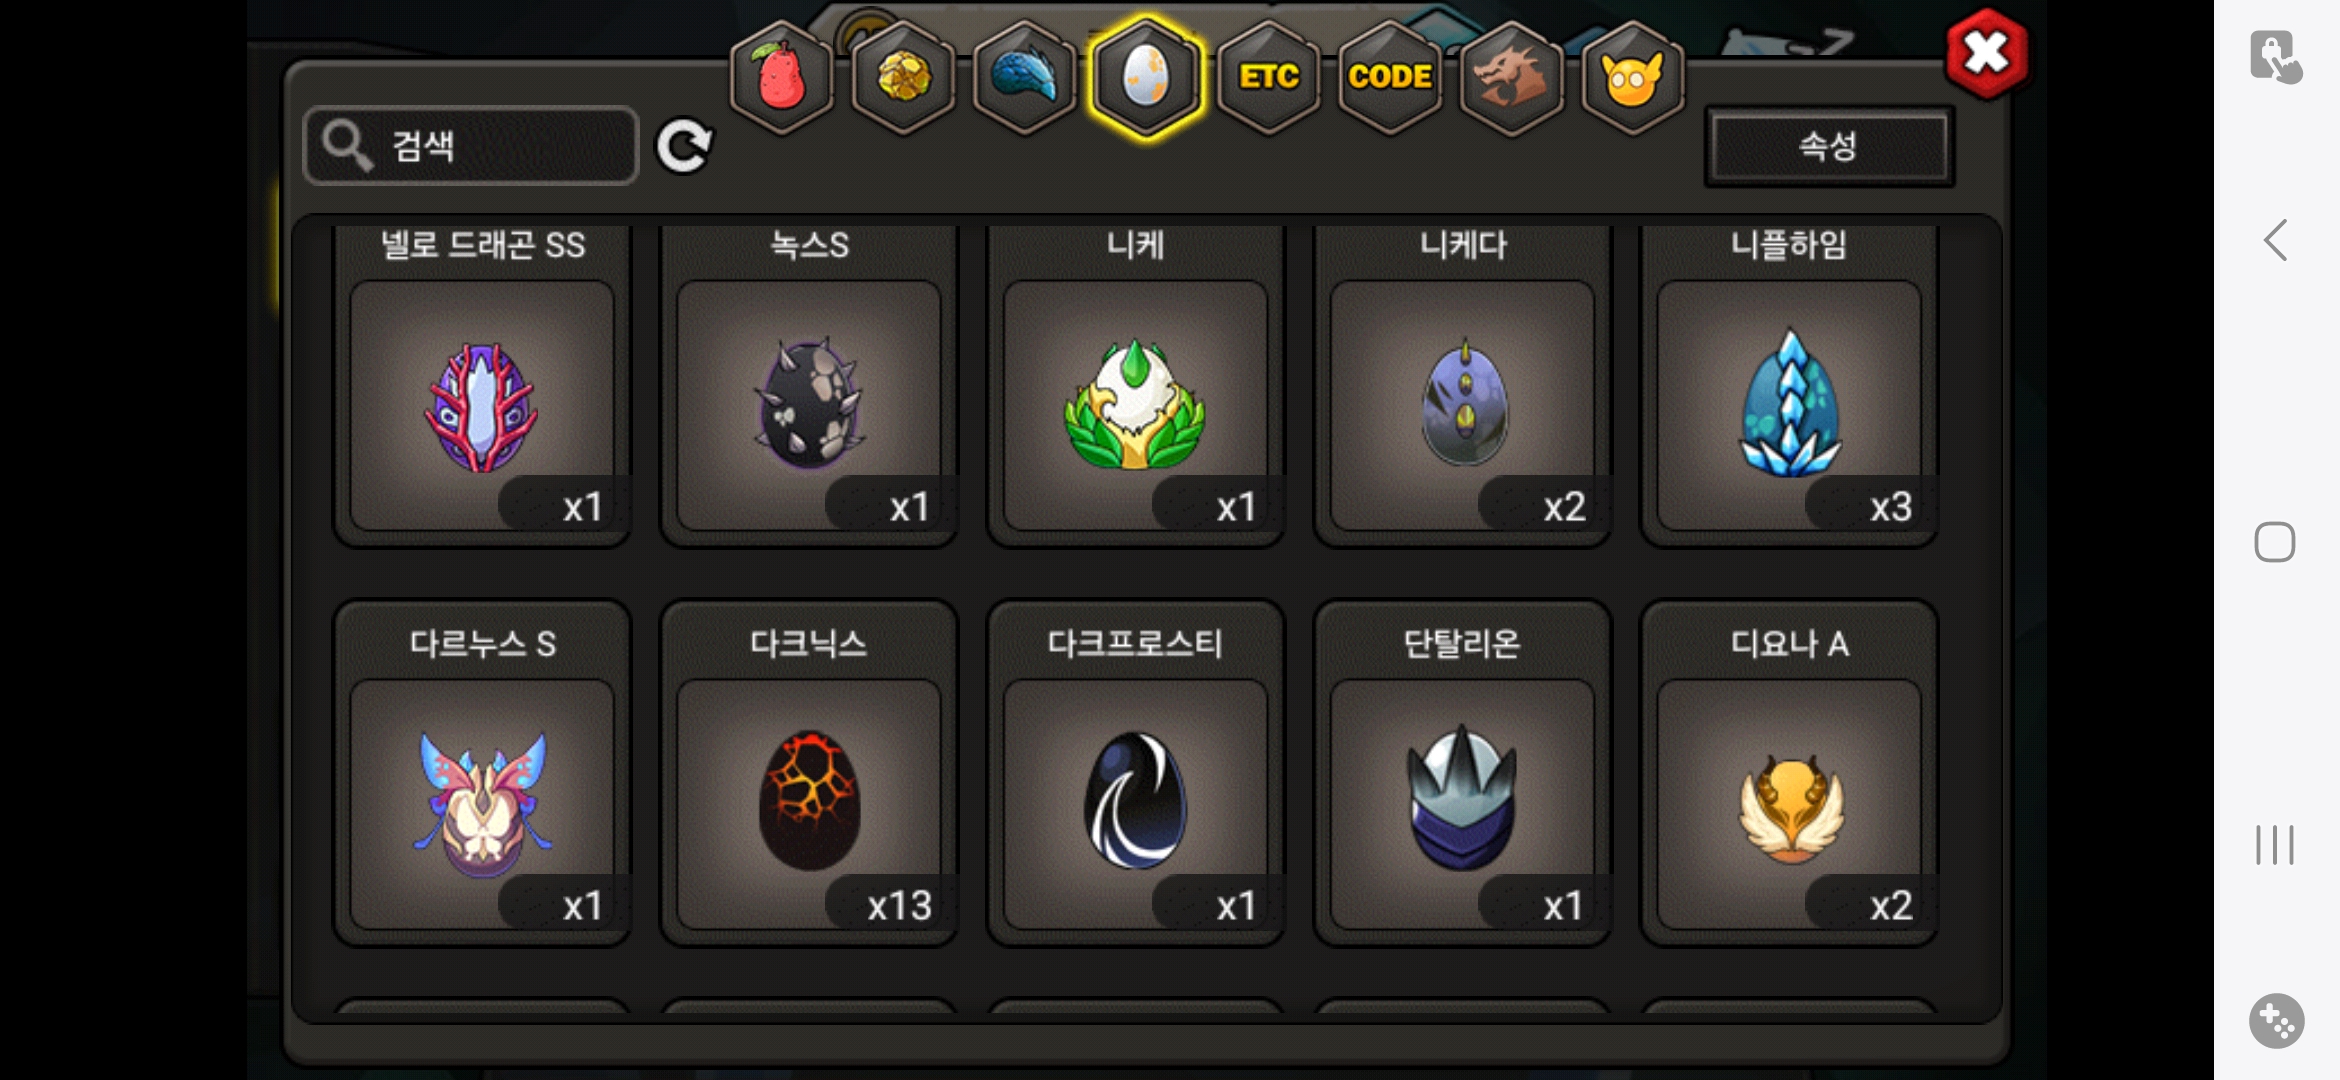This screenshot has width=2340, height=1080.
Task: Open the 속성 attribute filter button
Action: 1829,147
